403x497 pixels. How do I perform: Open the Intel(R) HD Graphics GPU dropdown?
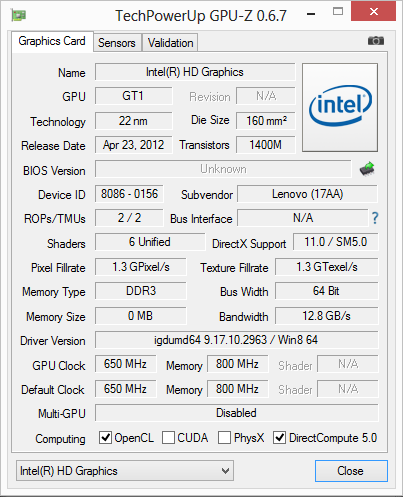point(125,471)
